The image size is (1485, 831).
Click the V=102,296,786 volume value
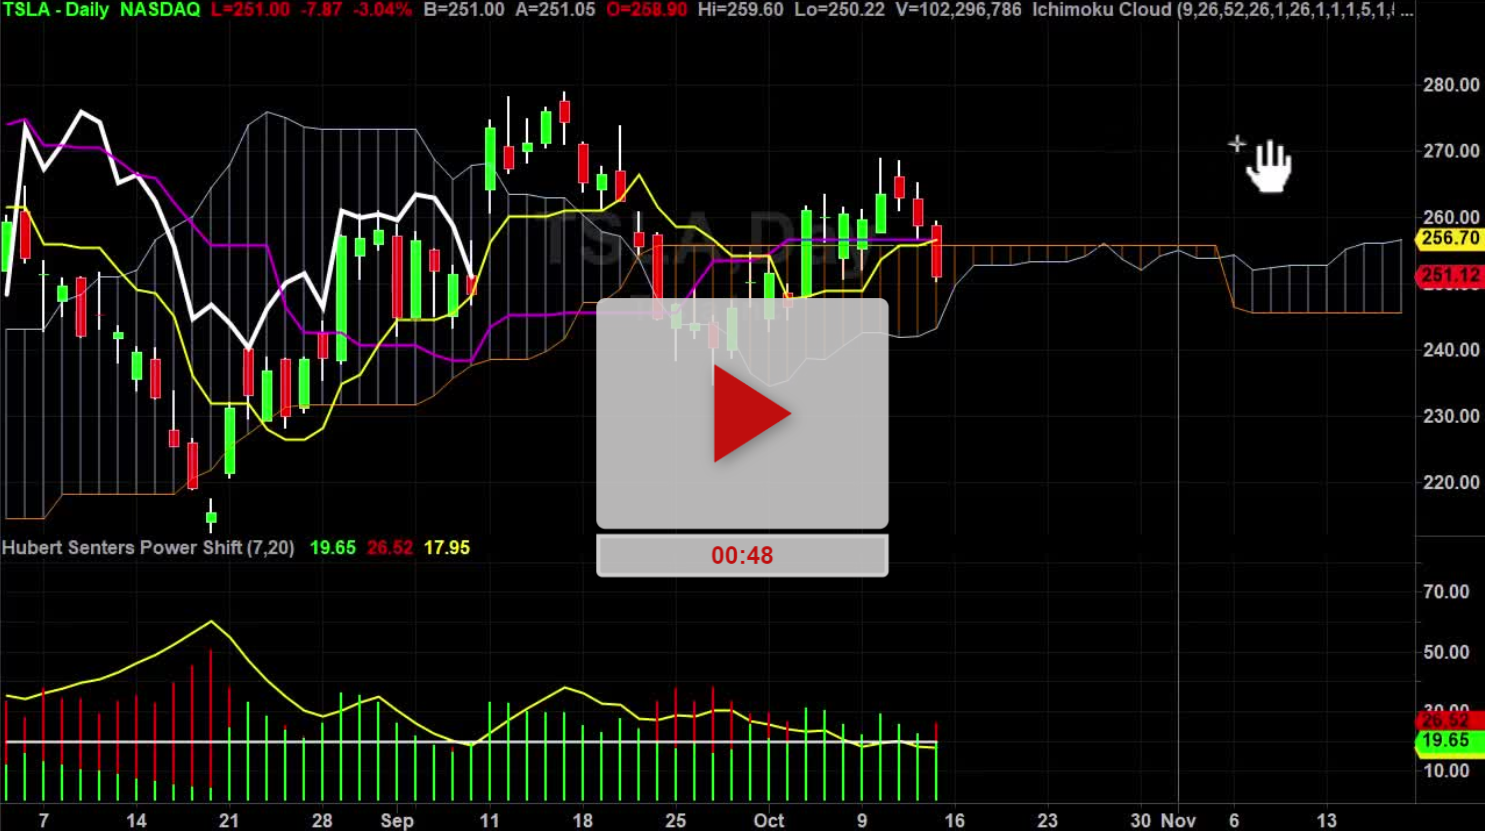(958, 10)
